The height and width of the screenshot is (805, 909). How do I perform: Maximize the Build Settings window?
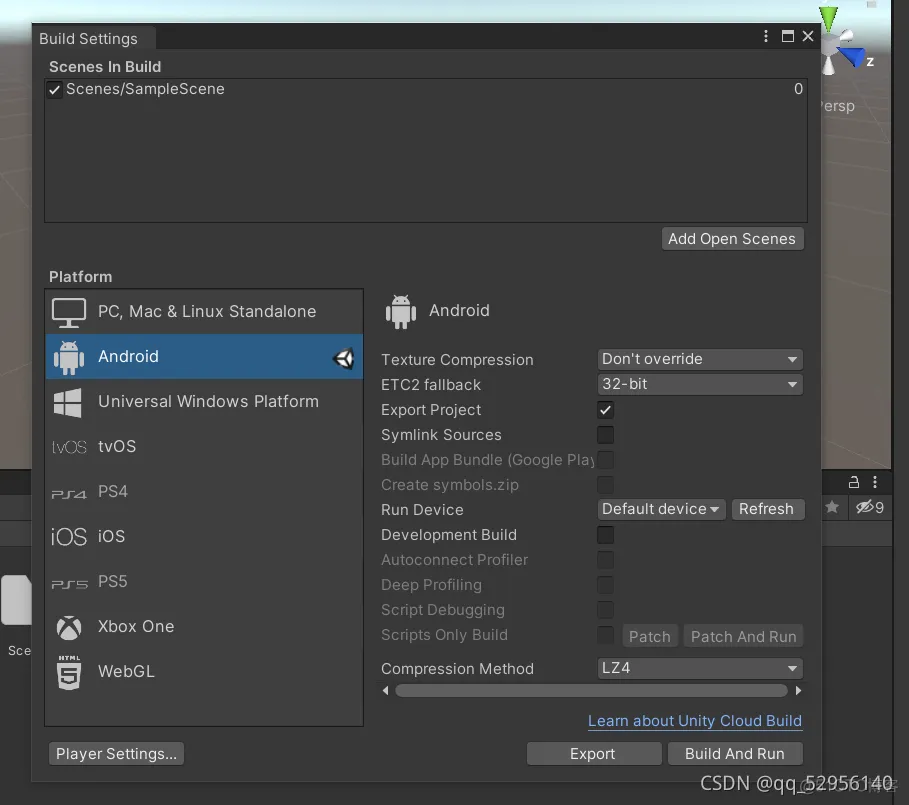pos(787,37)
